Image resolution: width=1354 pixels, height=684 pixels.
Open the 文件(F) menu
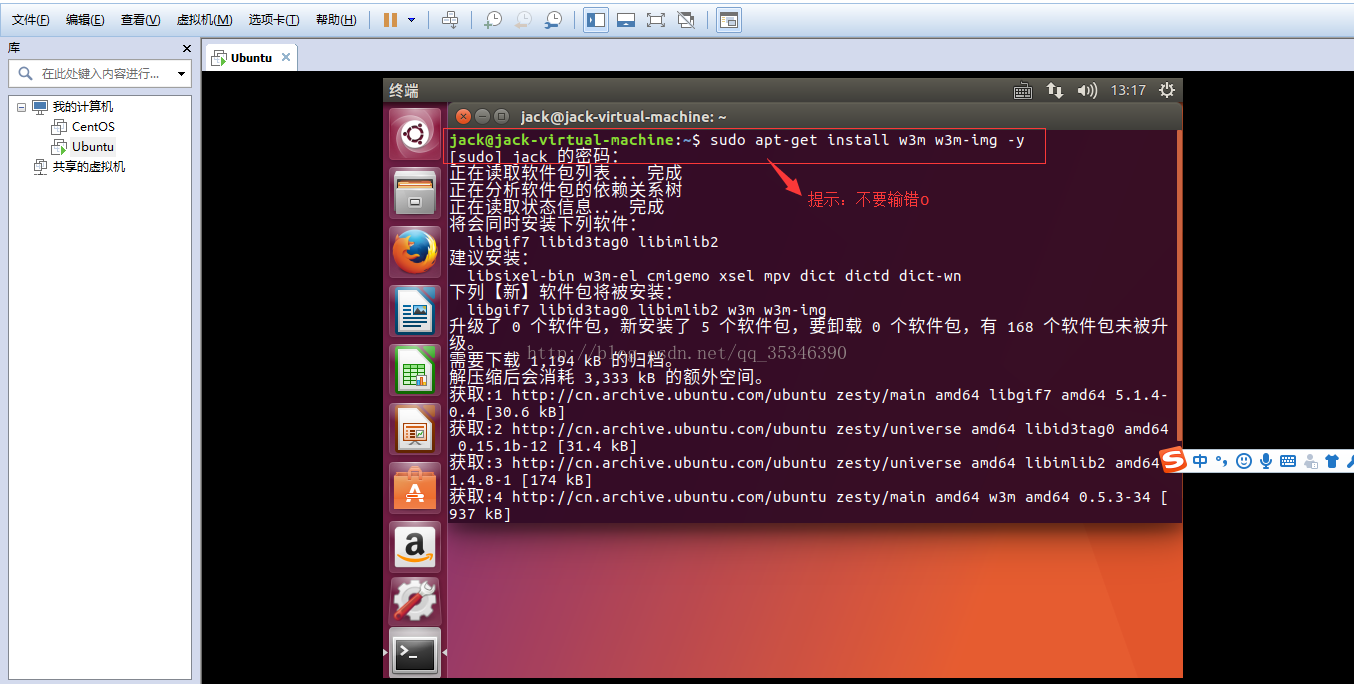click(x=31, y=20)
